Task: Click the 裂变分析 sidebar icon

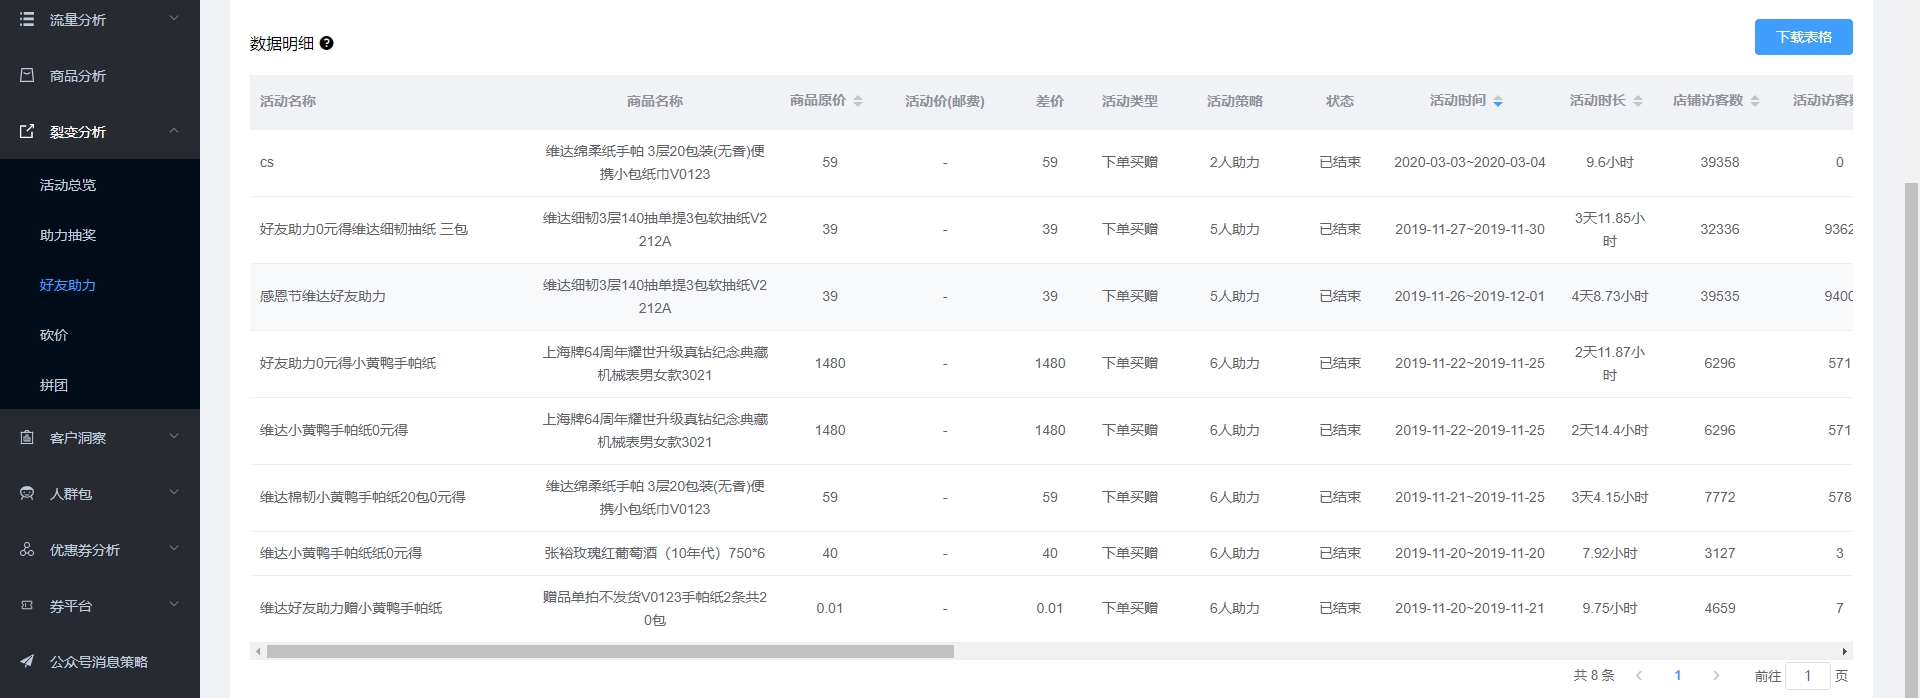Action: (27, 131)
